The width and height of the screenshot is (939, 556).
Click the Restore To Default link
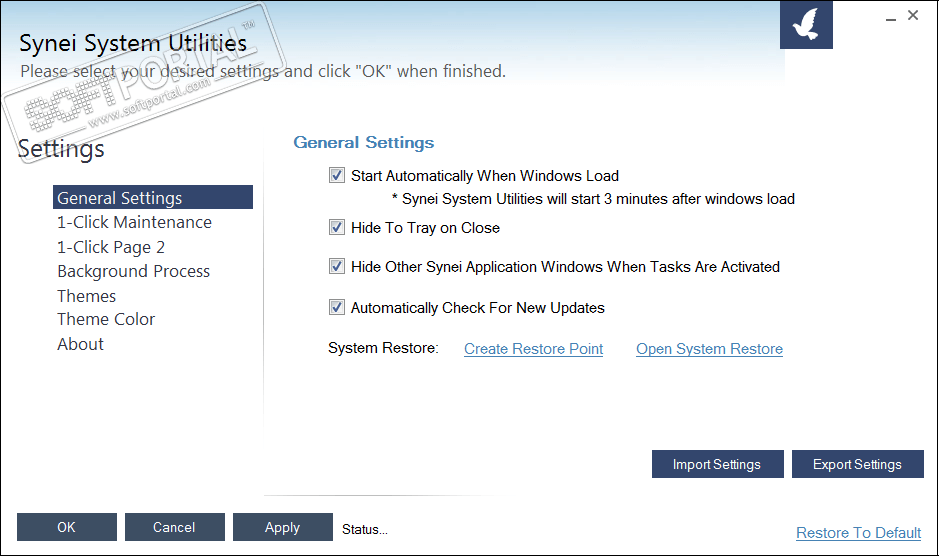pos(858,533)
